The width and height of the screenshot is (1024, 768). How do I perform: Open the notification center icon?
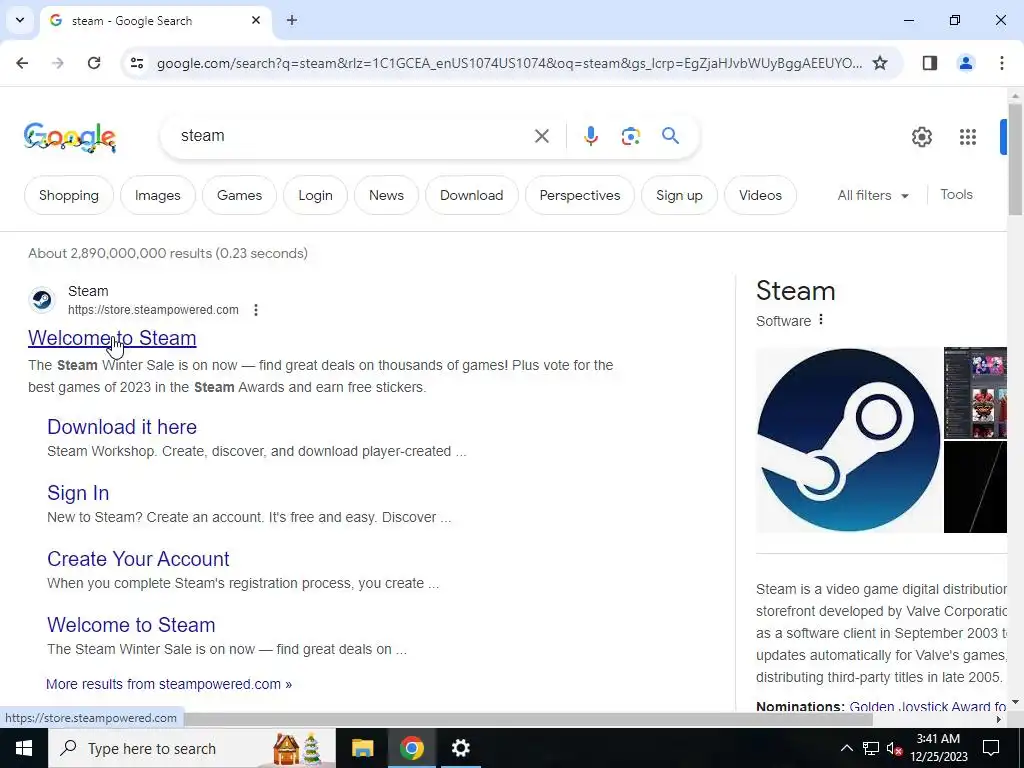point(991,748)
